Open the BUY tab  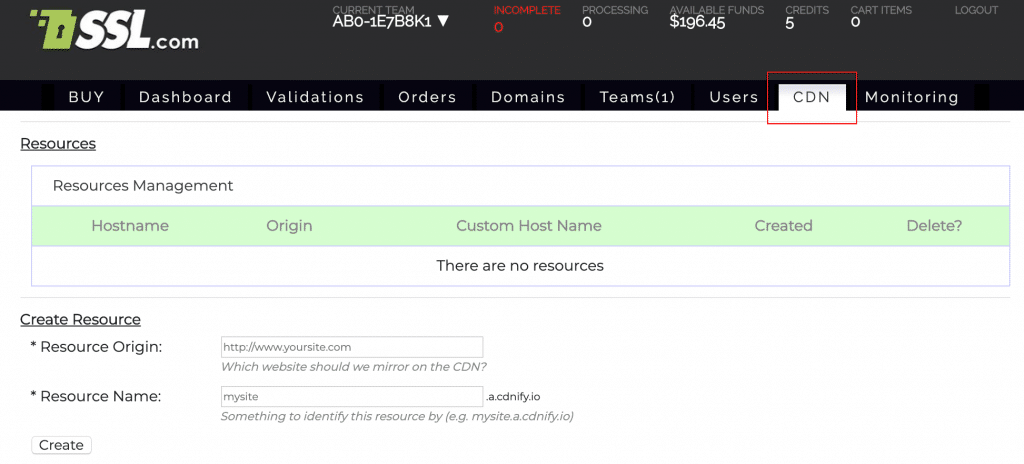pos(86,97)
